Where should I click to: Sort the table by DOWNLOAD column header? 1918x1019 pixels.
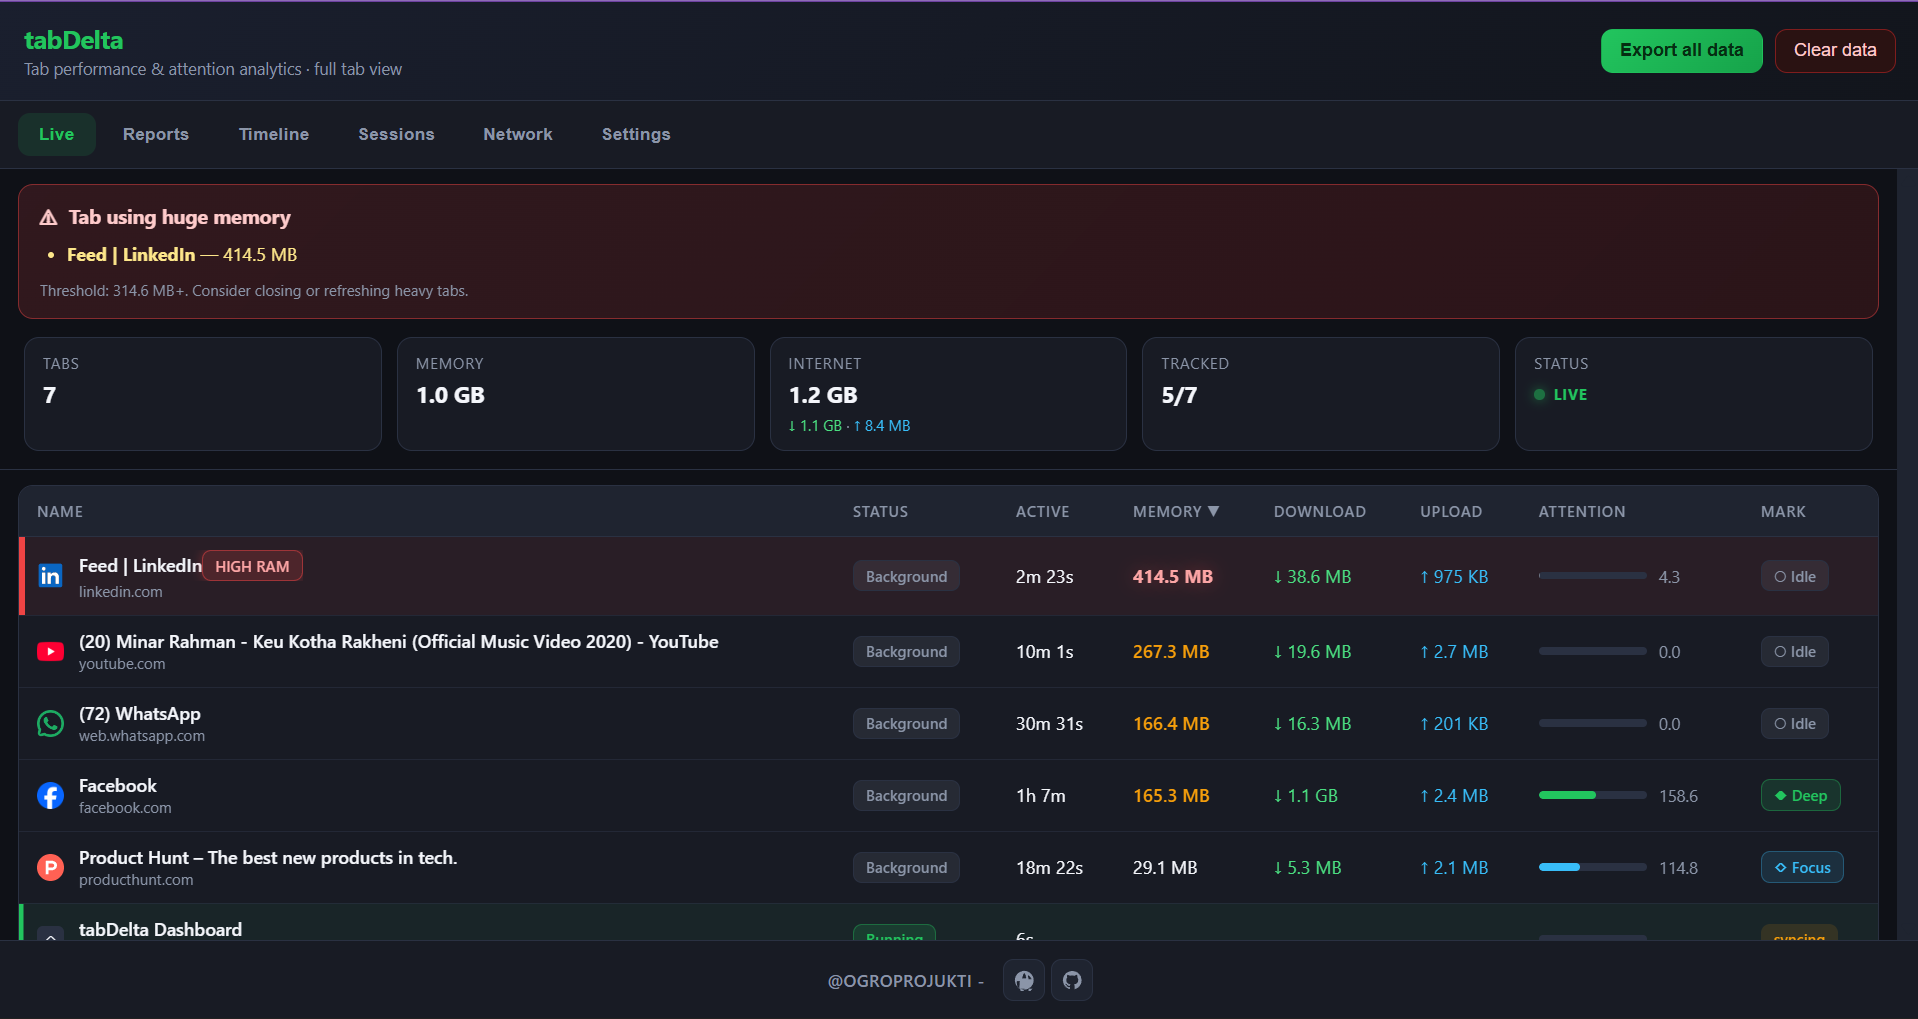tap(1320, 512)
